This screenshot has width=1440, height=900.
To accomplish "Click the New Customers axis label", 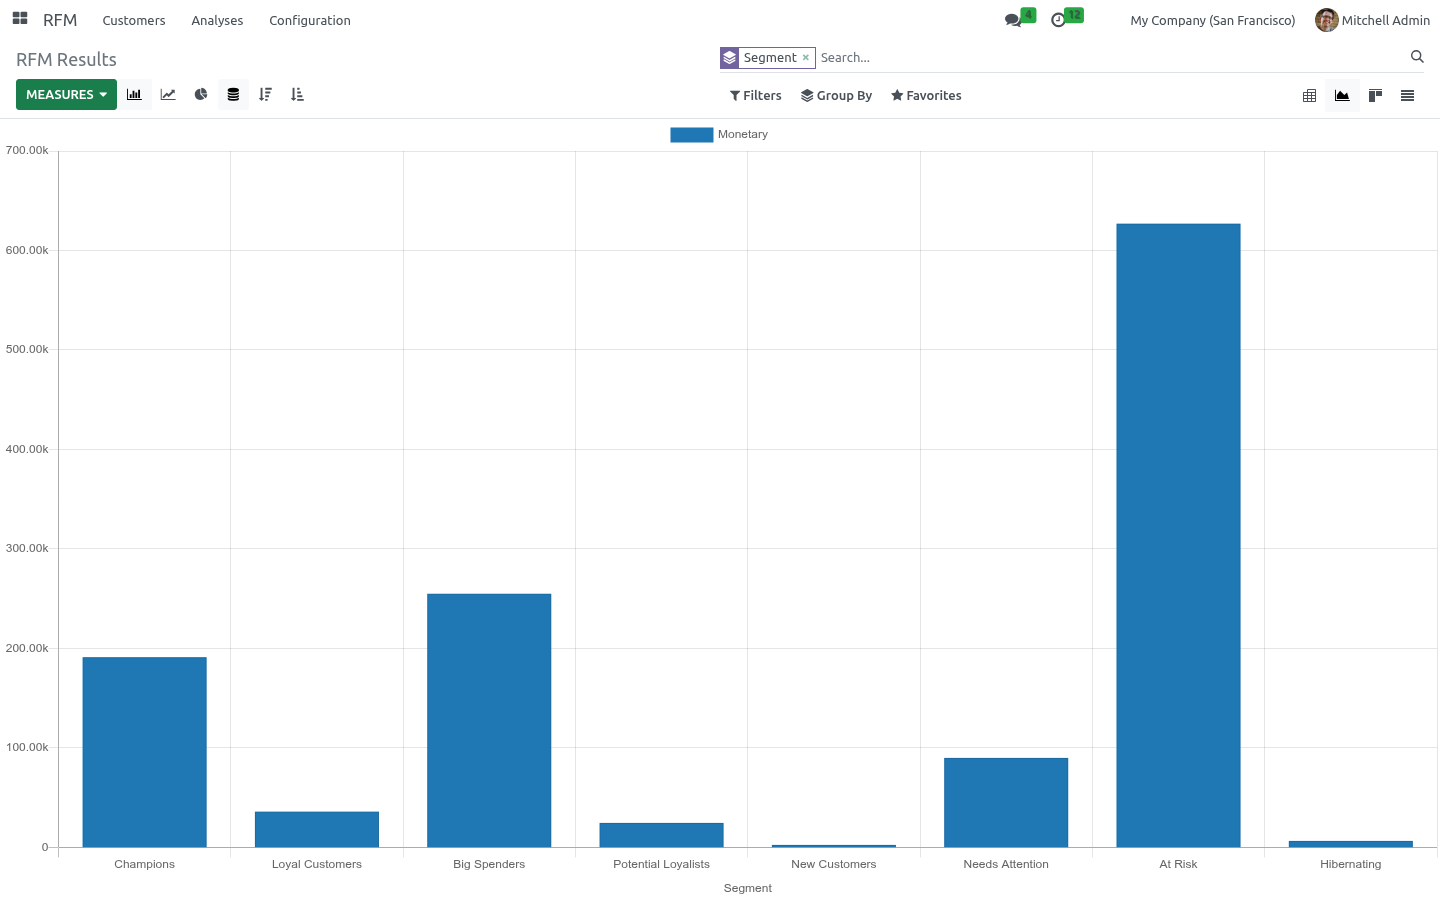I will click(834, 864).
